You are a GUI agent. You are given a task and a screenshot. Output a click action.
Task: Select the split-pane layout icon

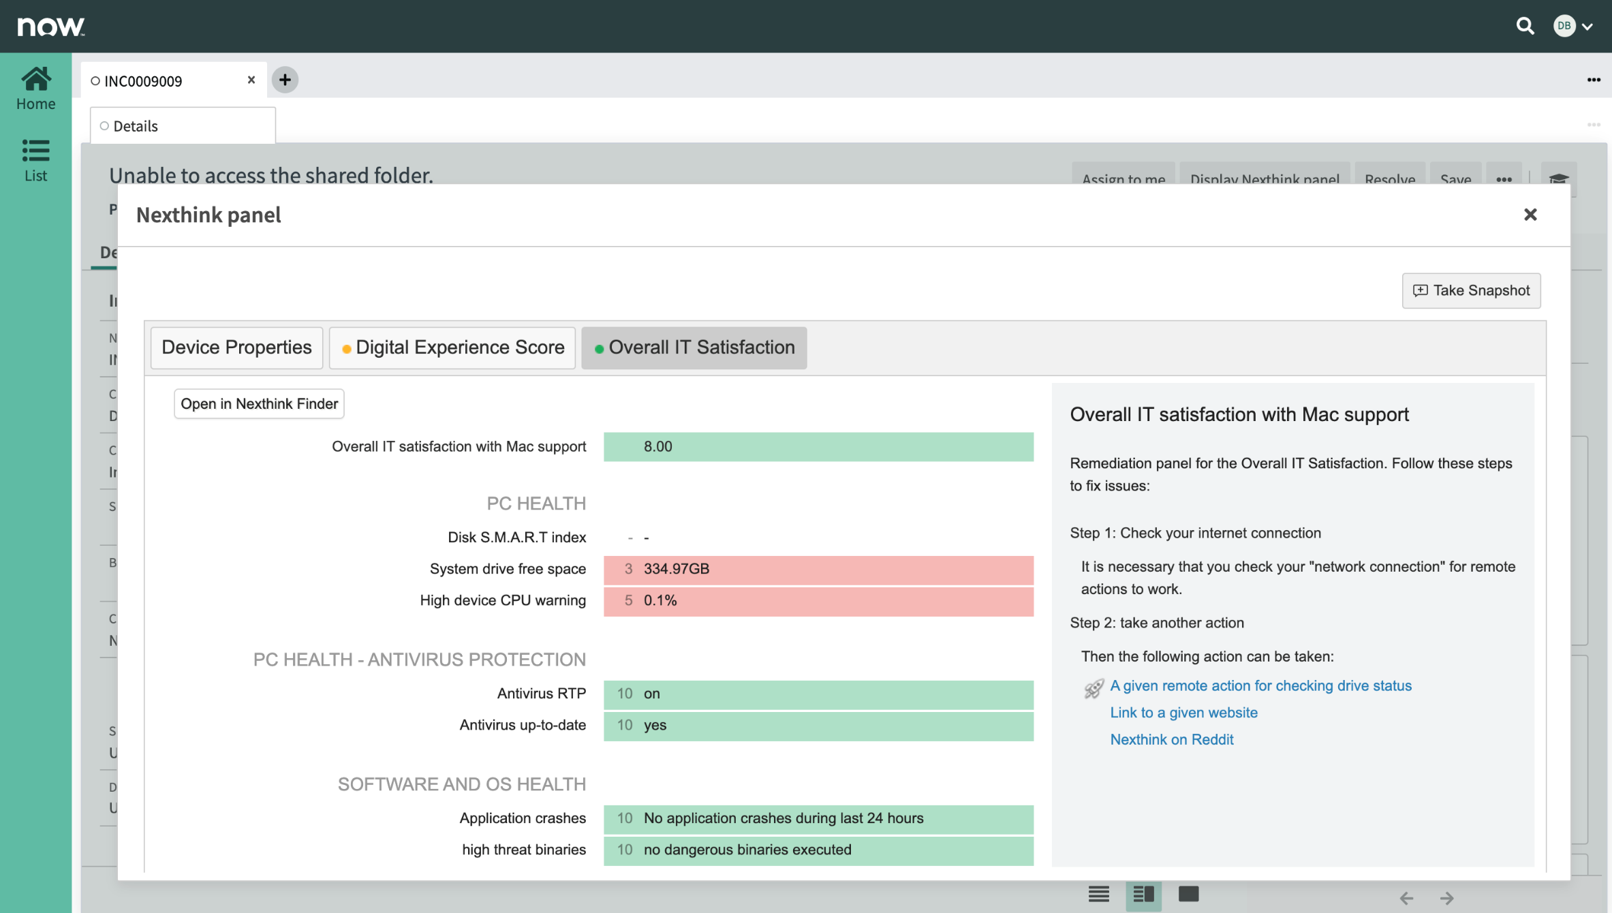coord(1143,895)
